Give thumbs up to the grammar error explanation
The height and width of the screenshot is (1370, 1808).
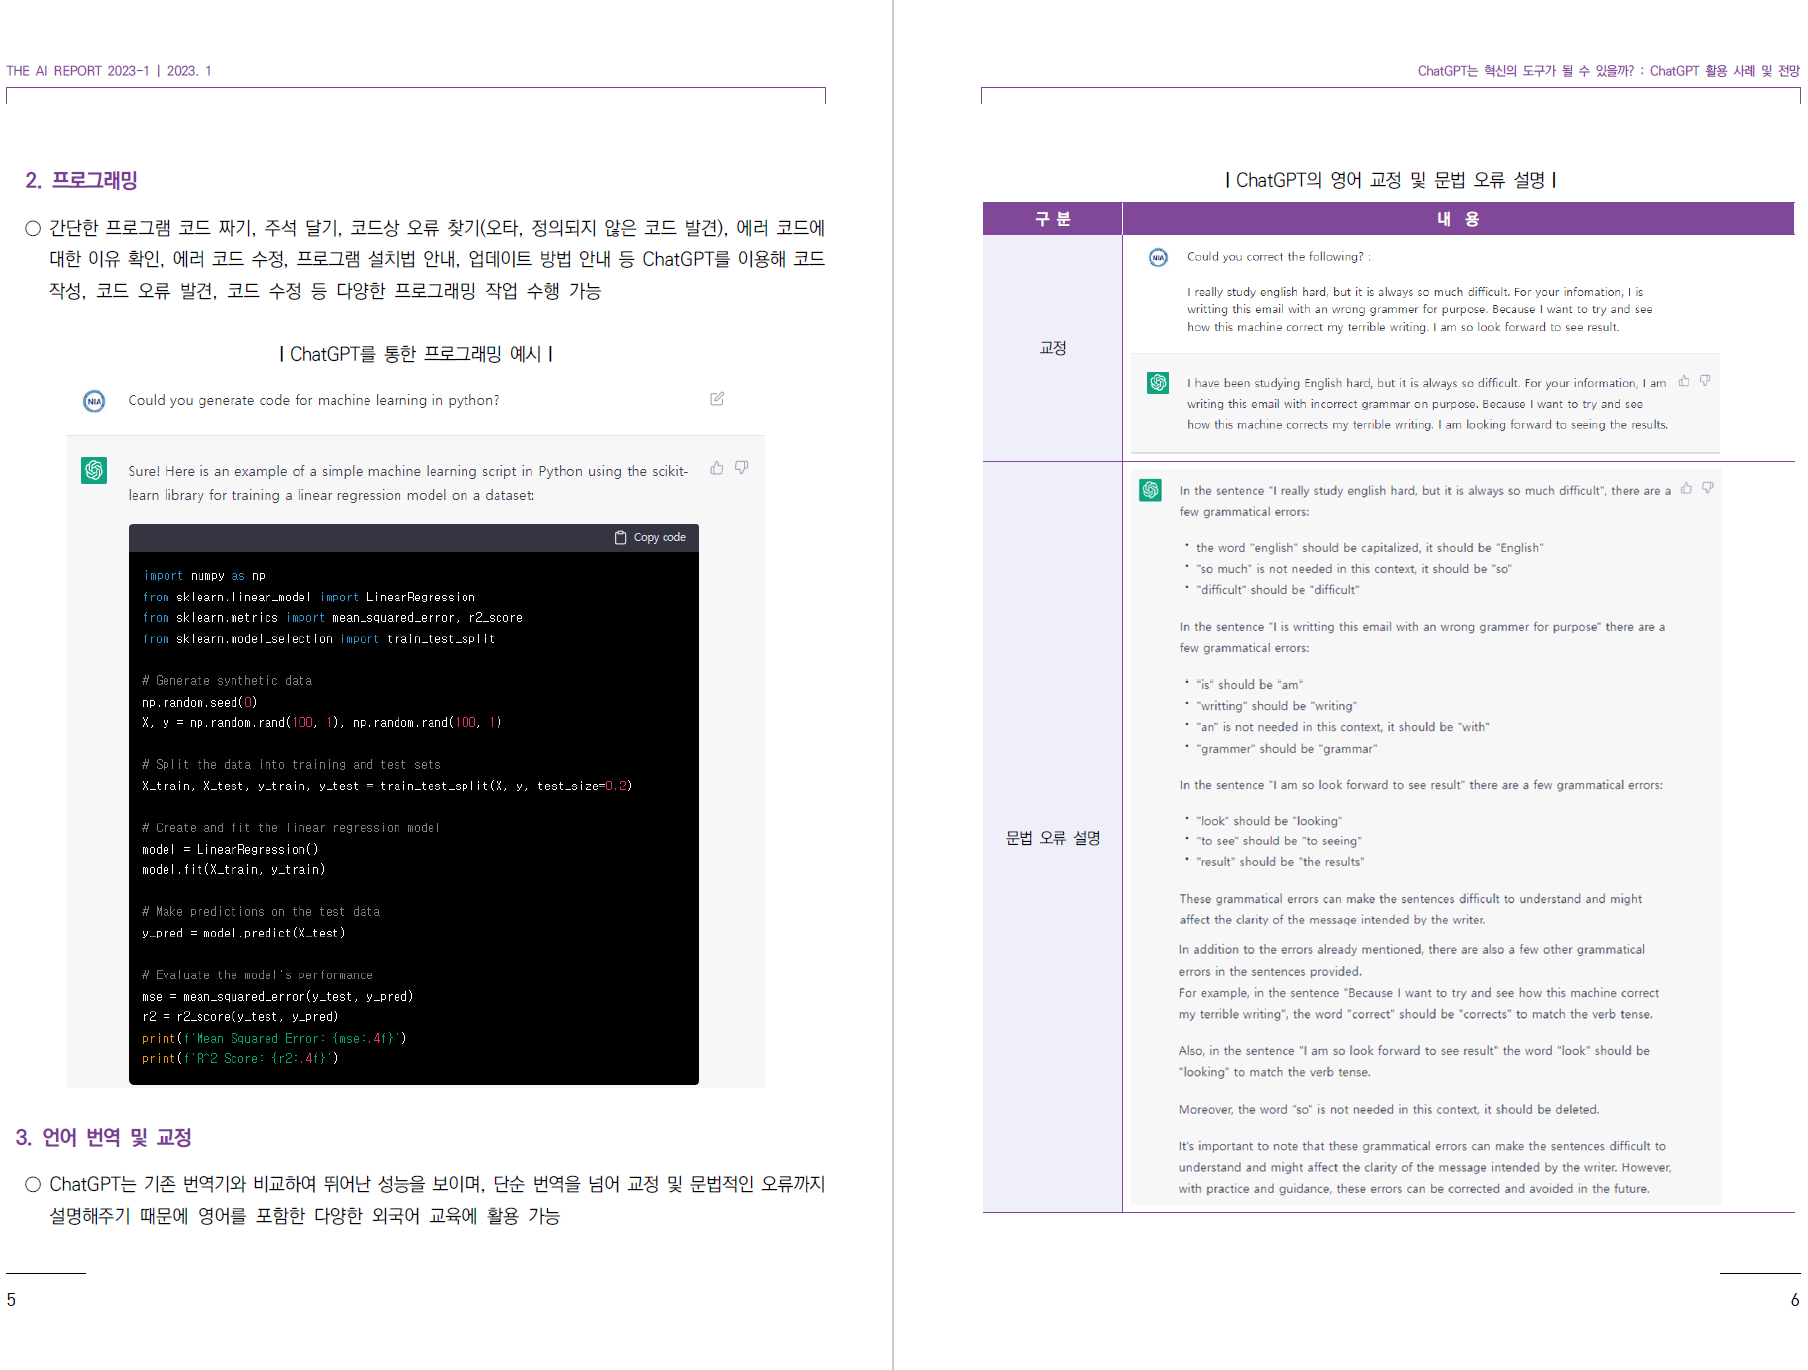coord(1687,488)
